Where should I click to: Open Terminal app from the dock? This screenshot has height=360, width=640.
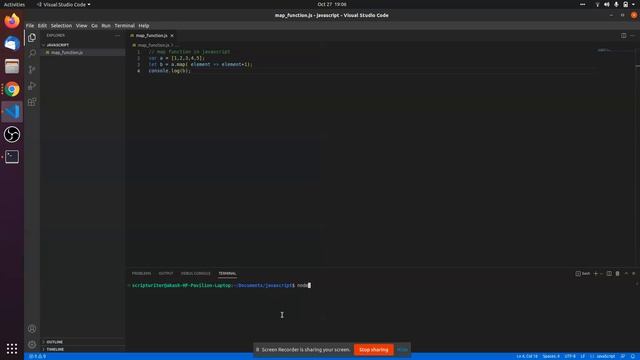pyautogui.click(x=12, y=157)
